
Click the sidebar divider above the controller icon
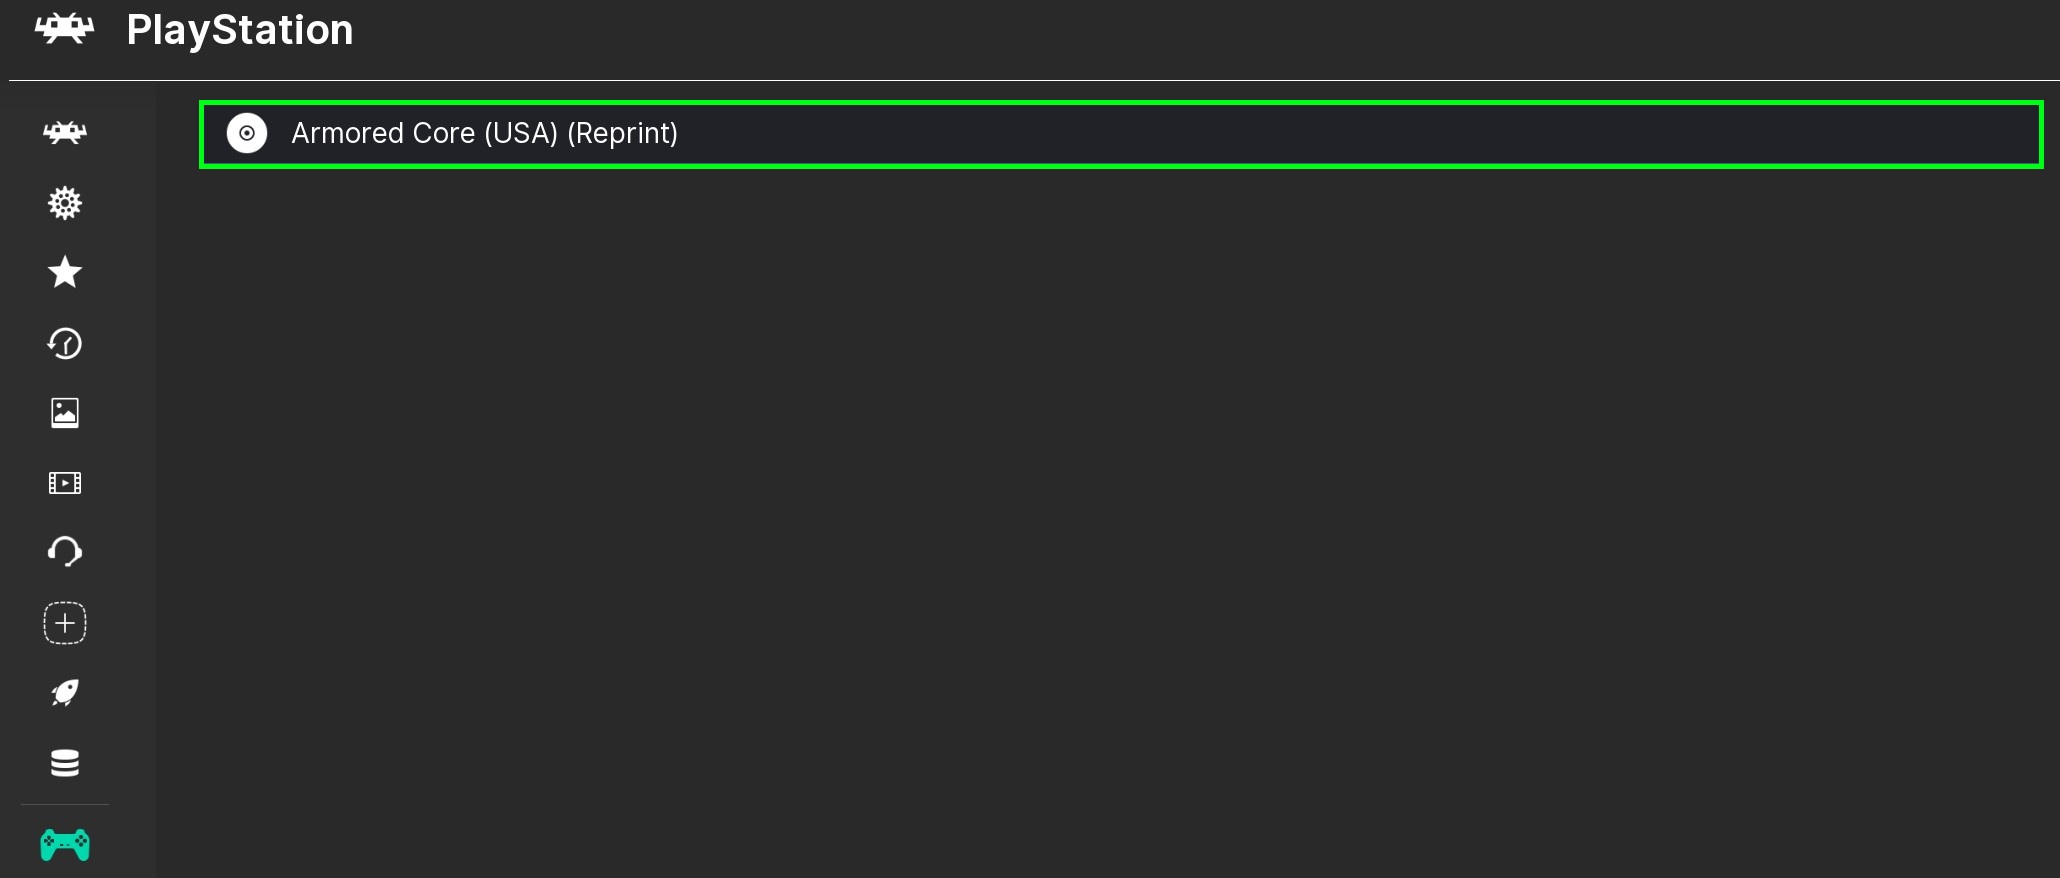point(65,804)
